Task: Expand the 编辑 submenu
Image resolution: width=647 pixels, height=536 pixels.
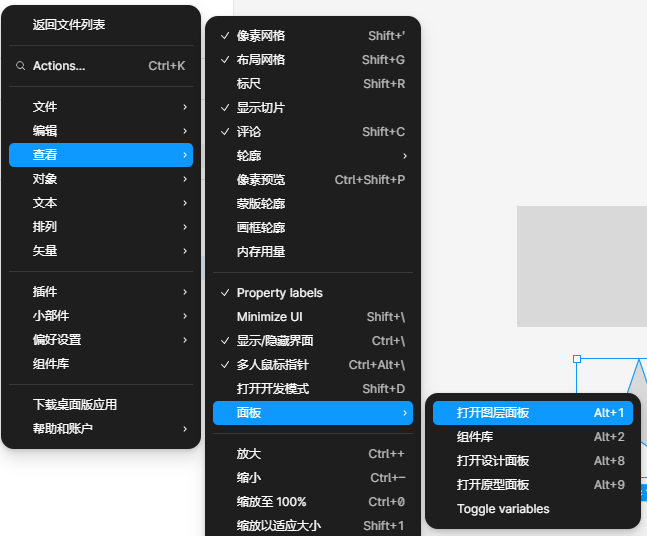Action: tap(101, 131)
